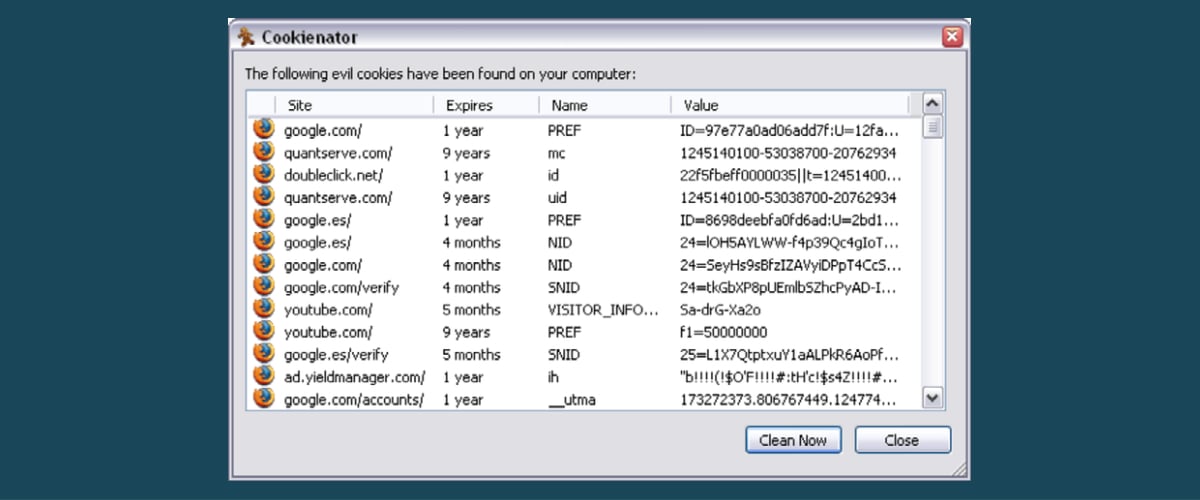Click the Cookienator gingerbread icon in title bar
Image resolution: width=1200 pixels, height=500 pixels.
(246, 37)
